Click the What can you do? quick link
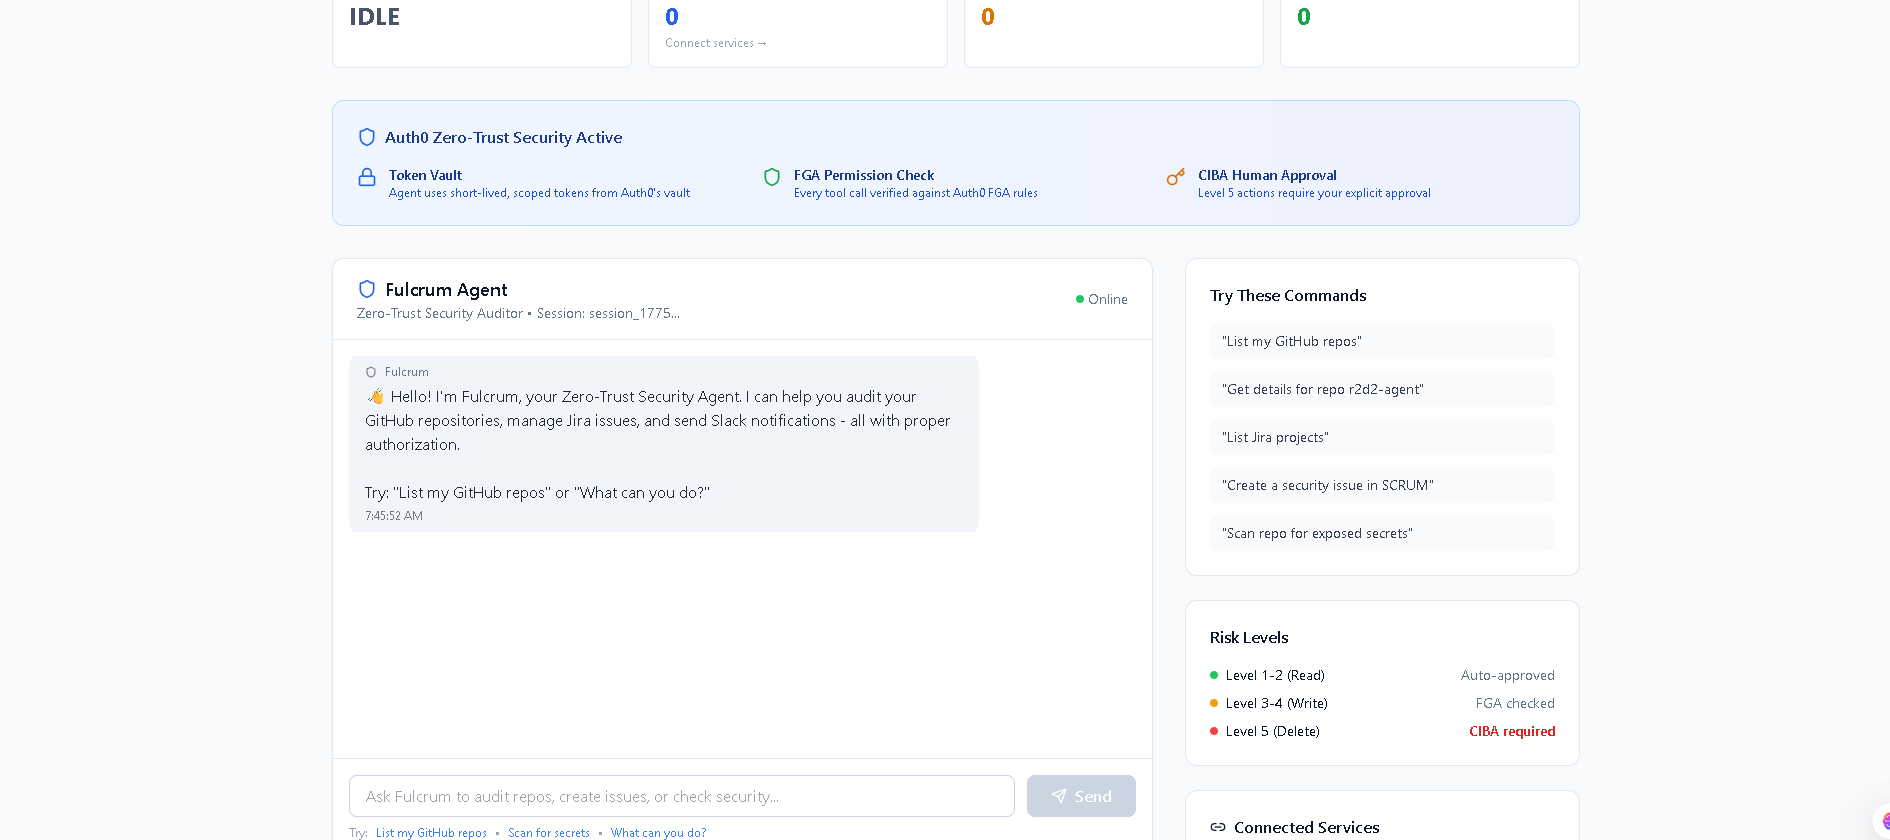 tap(658, 833)
